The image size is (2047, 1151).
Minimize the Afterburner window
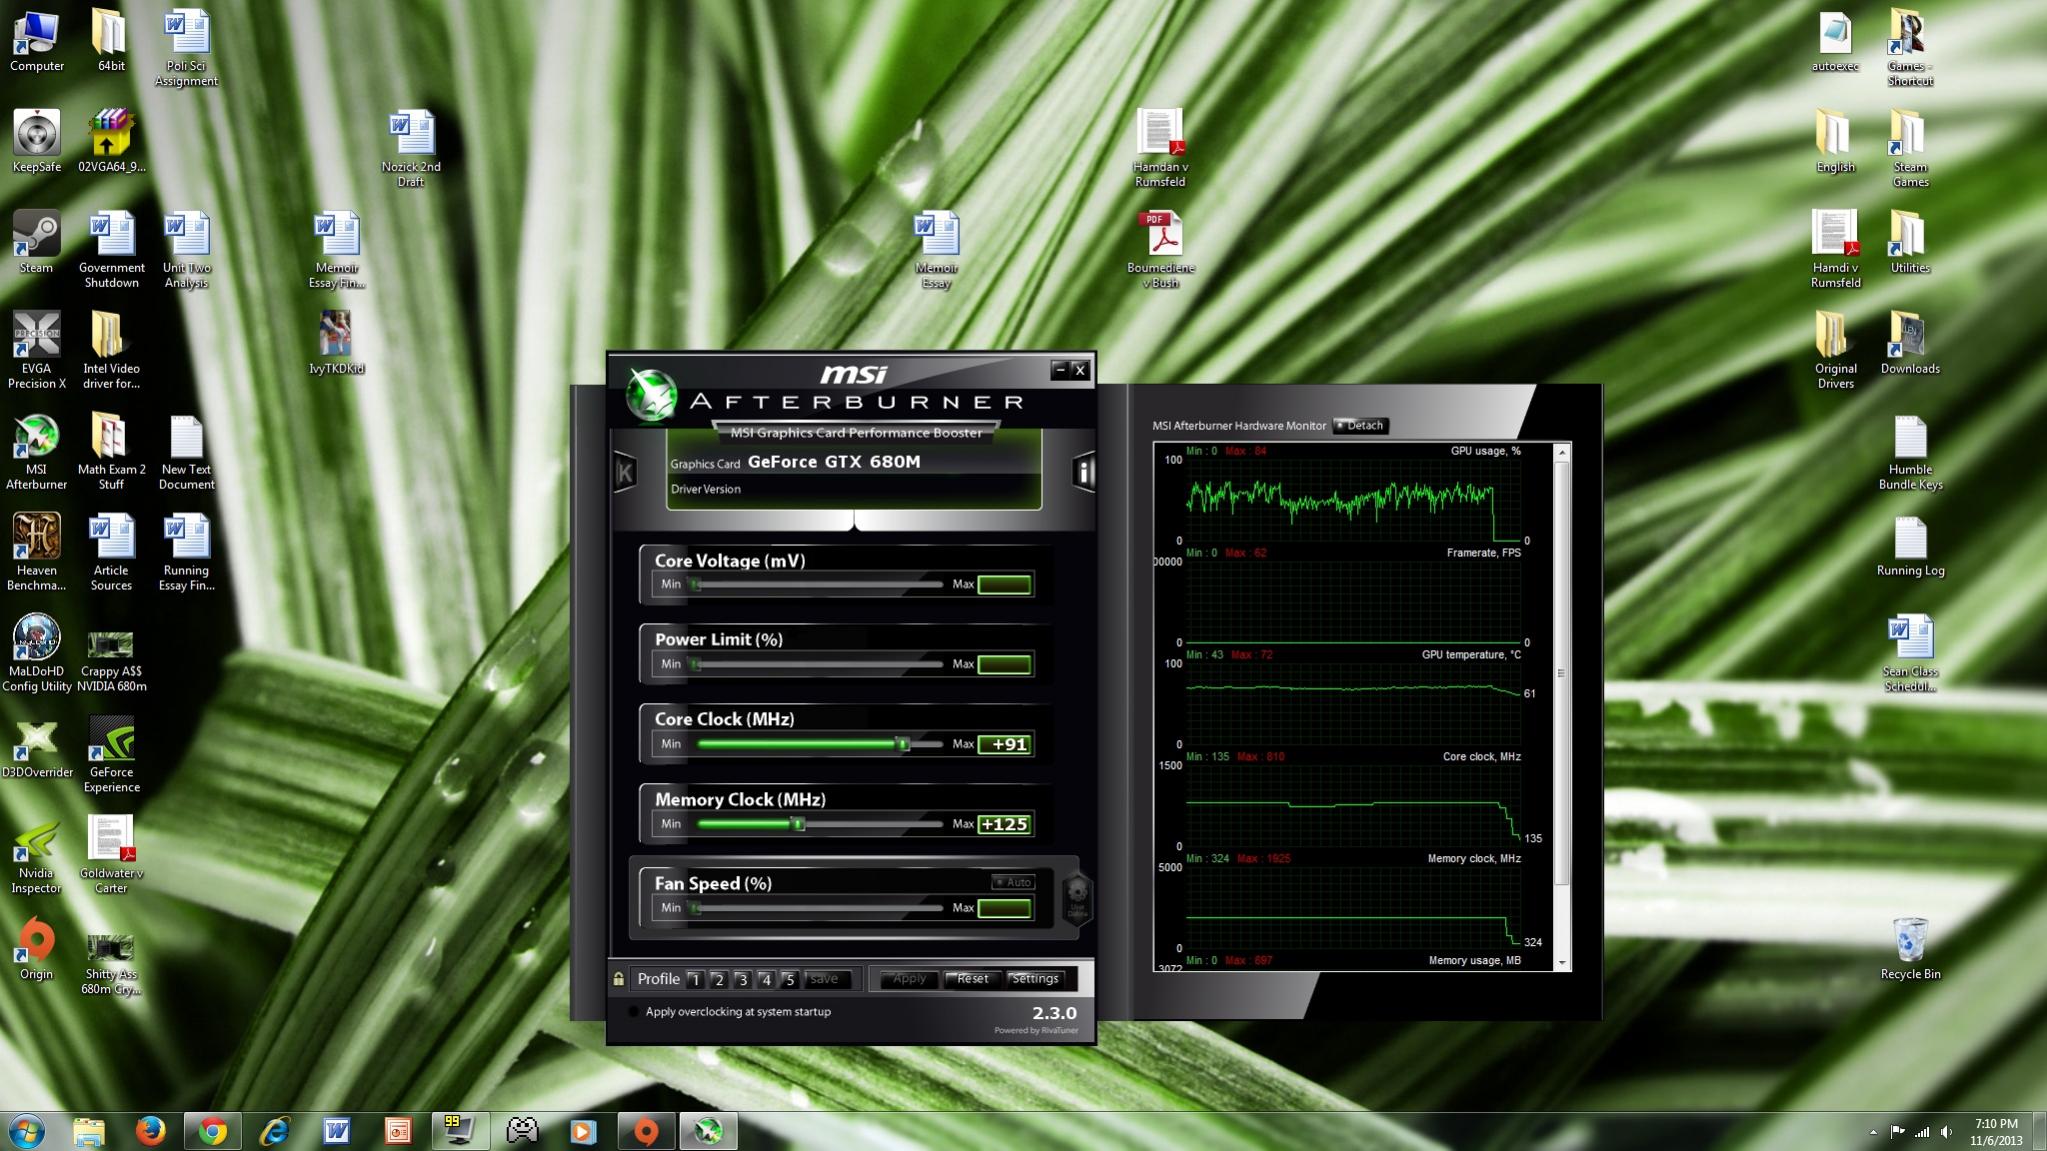1060,370
